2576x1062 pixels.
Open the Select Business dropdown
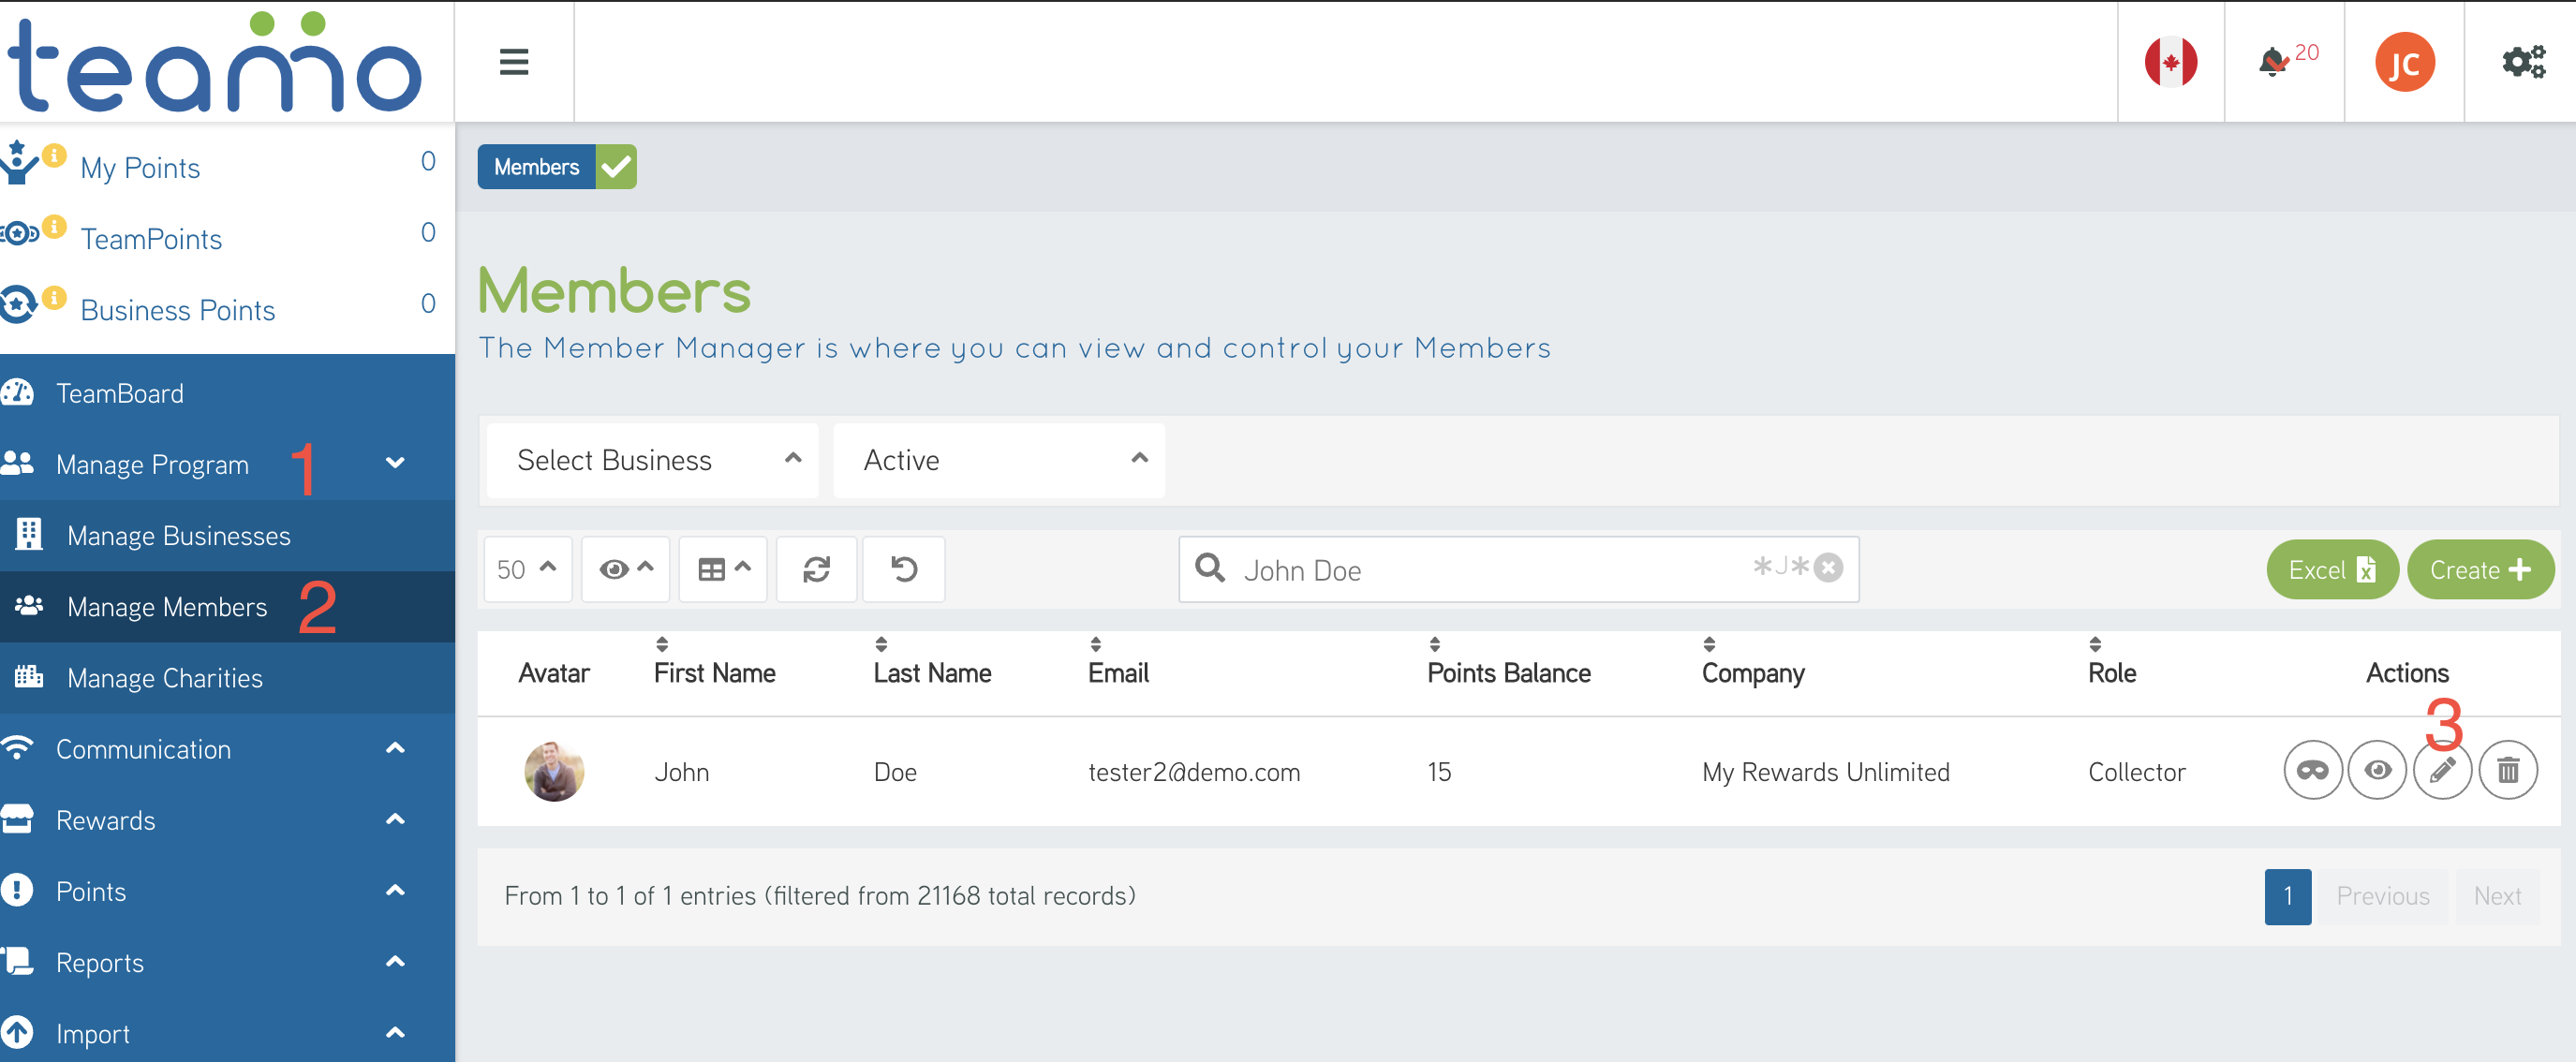(x=652, y=460)
